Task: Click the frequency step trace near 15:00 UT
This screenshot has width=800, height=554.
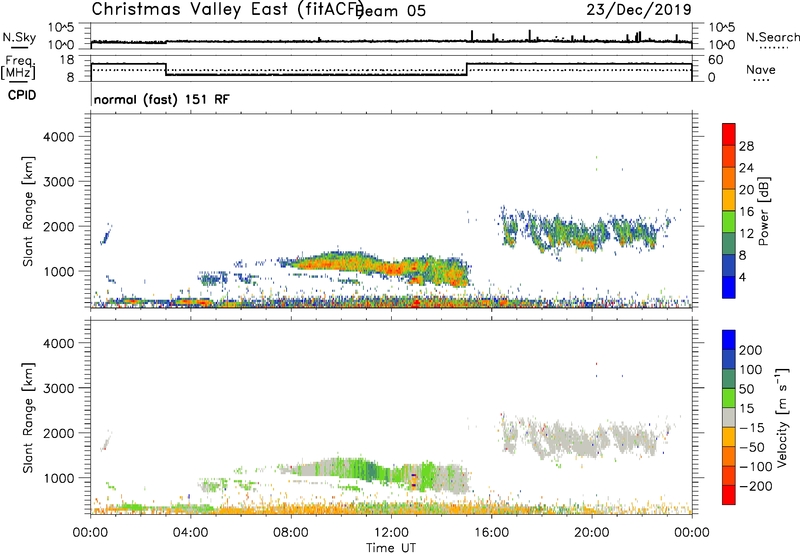Action: pos(467,69)
